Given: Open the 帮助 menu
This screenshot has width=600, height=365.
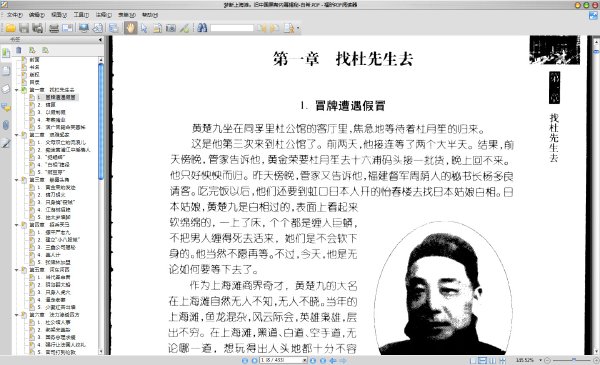Looking at the screenshot, I should pyautogui.click(x=150, y=15).
